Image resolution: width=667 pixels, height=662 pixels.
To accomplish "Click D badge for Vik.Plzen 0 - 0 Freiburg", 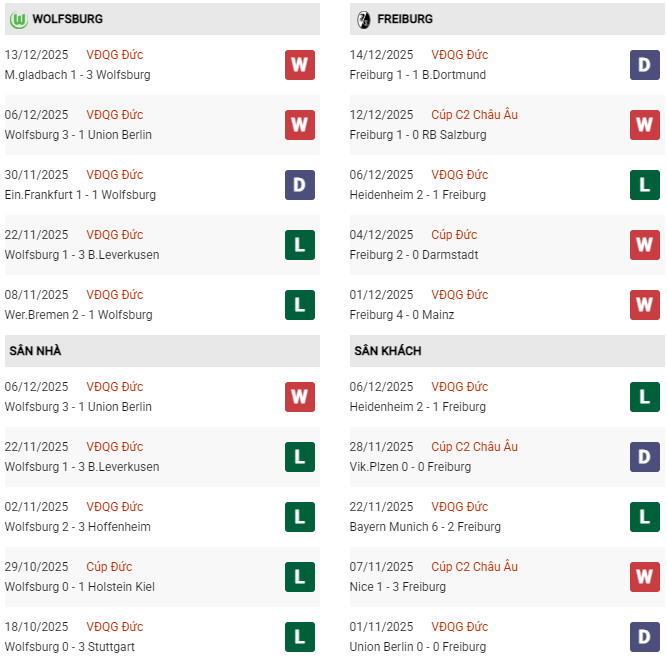I will coord(645,457).
